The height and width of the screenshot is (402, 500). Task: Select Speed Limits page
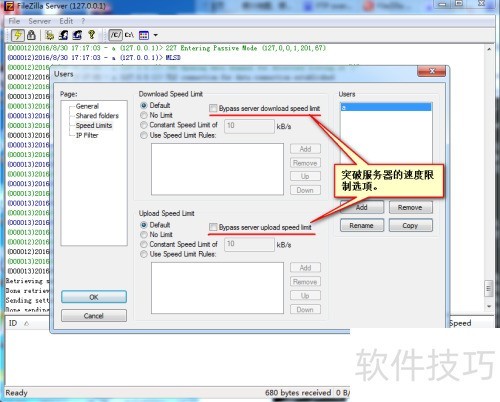coord(94,125)
